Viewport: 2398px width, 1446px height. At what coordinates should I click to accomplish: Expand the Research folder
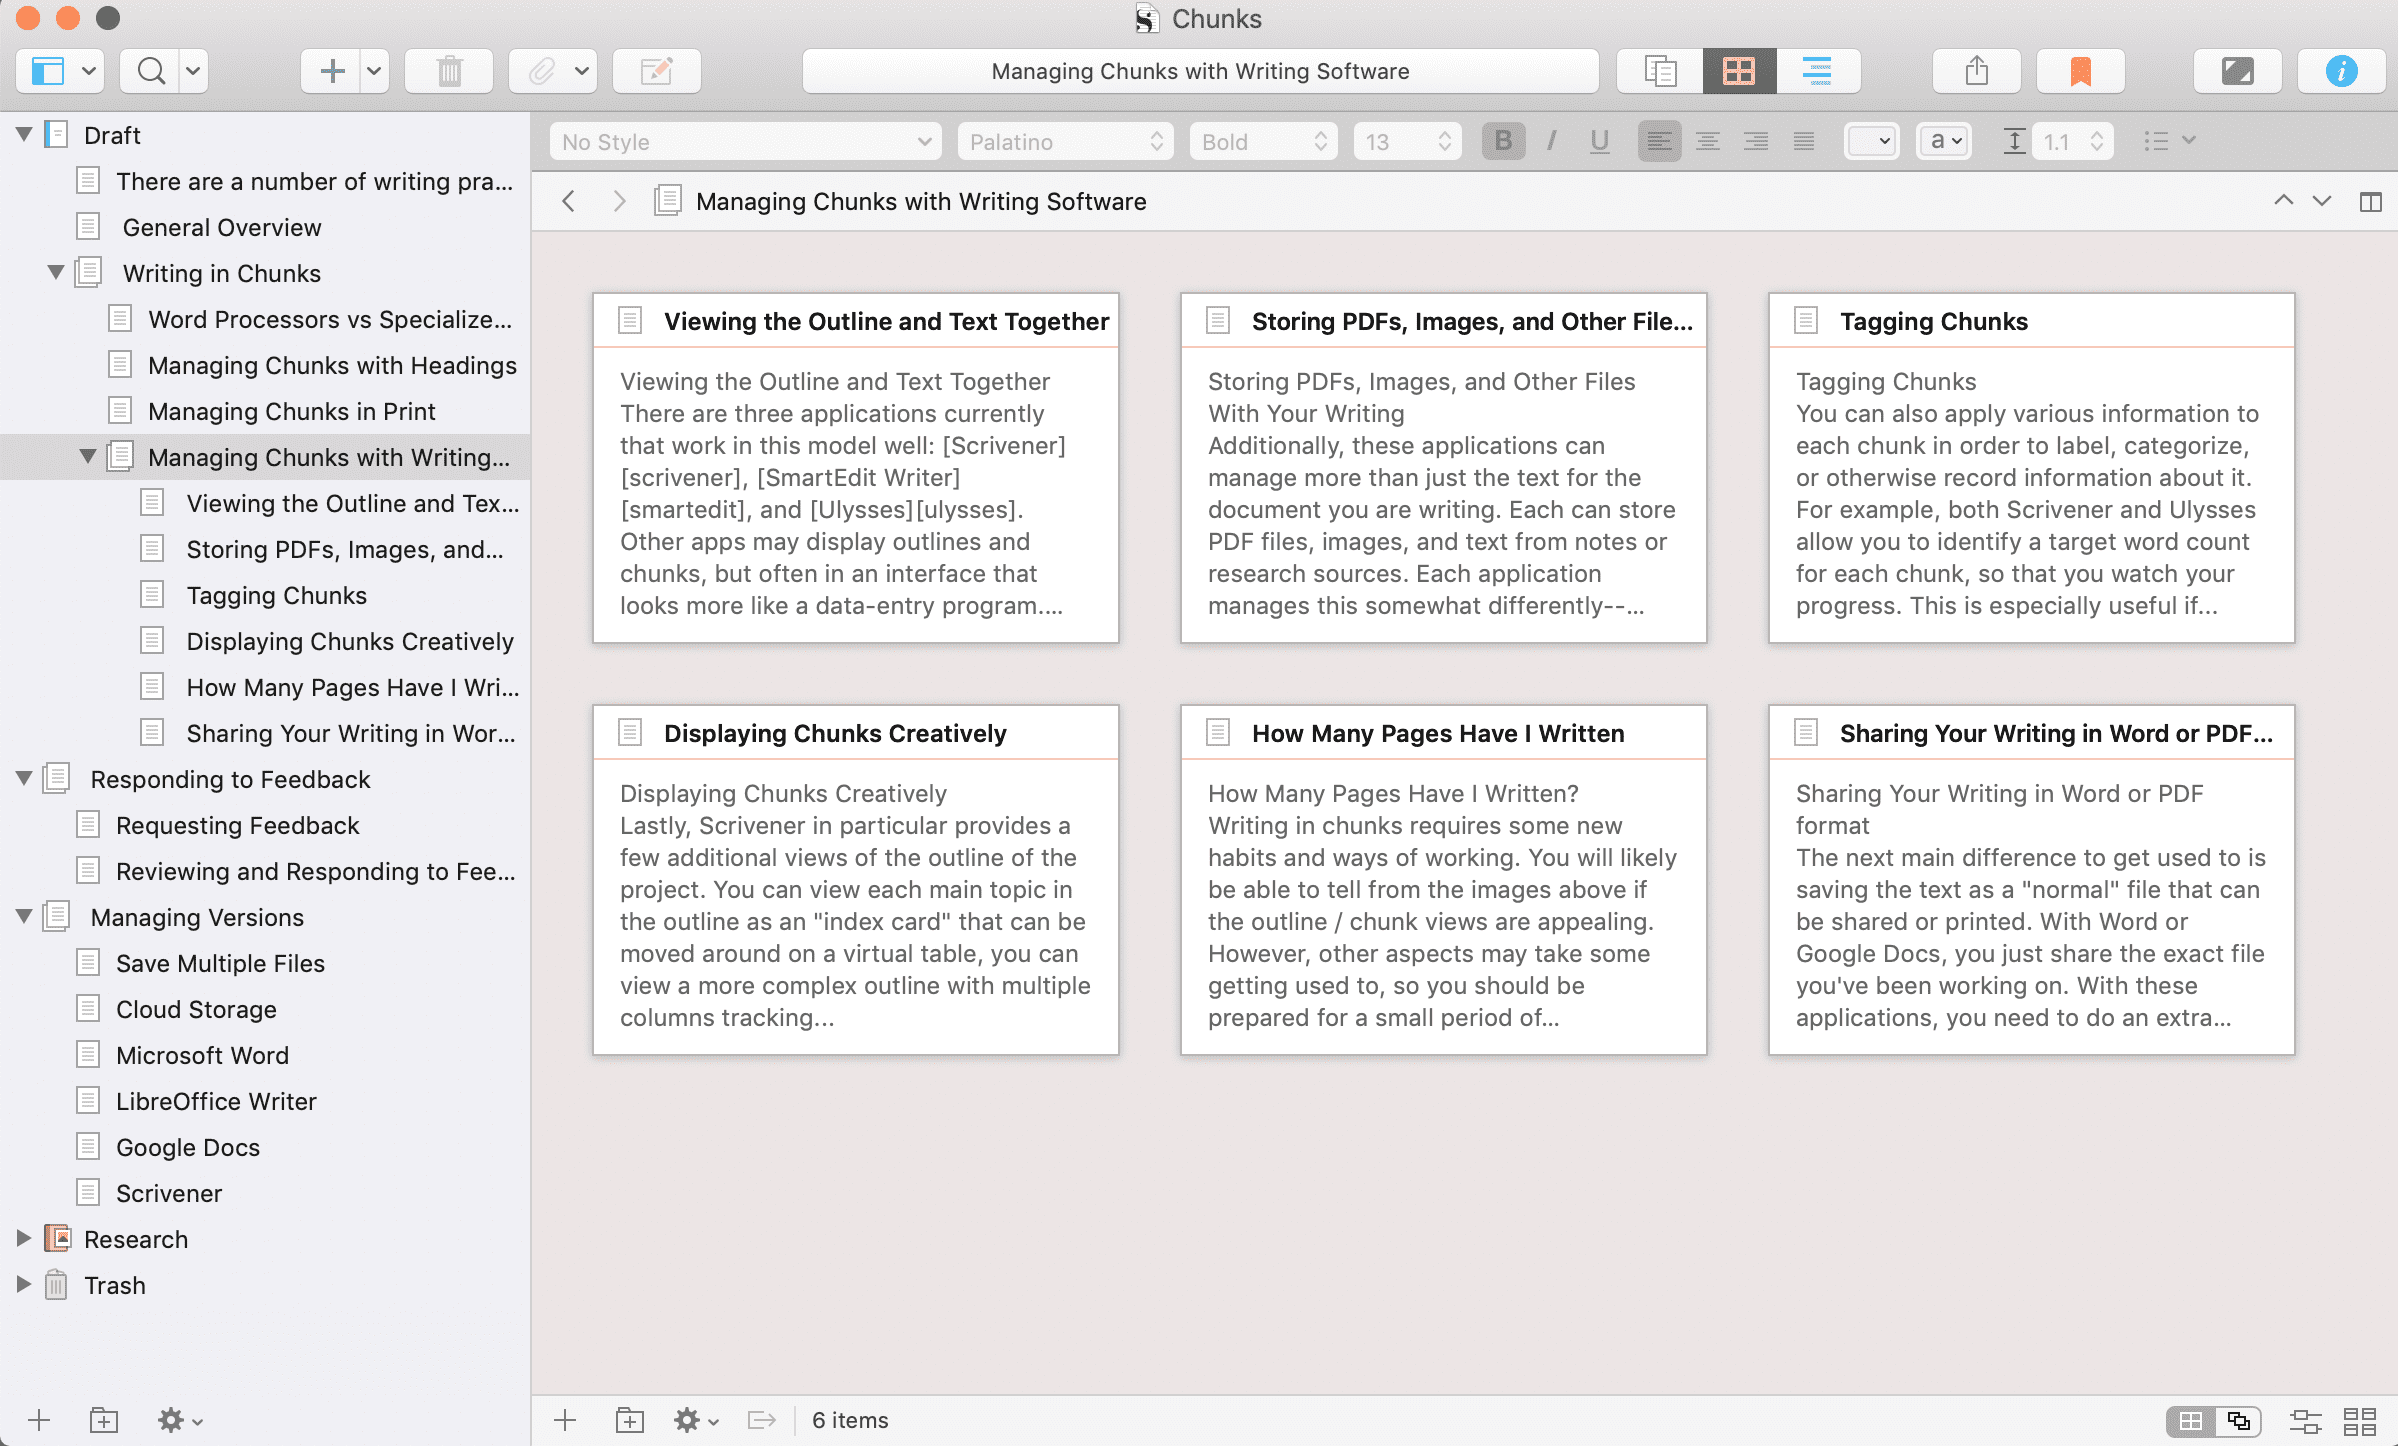click(24, 1238)
